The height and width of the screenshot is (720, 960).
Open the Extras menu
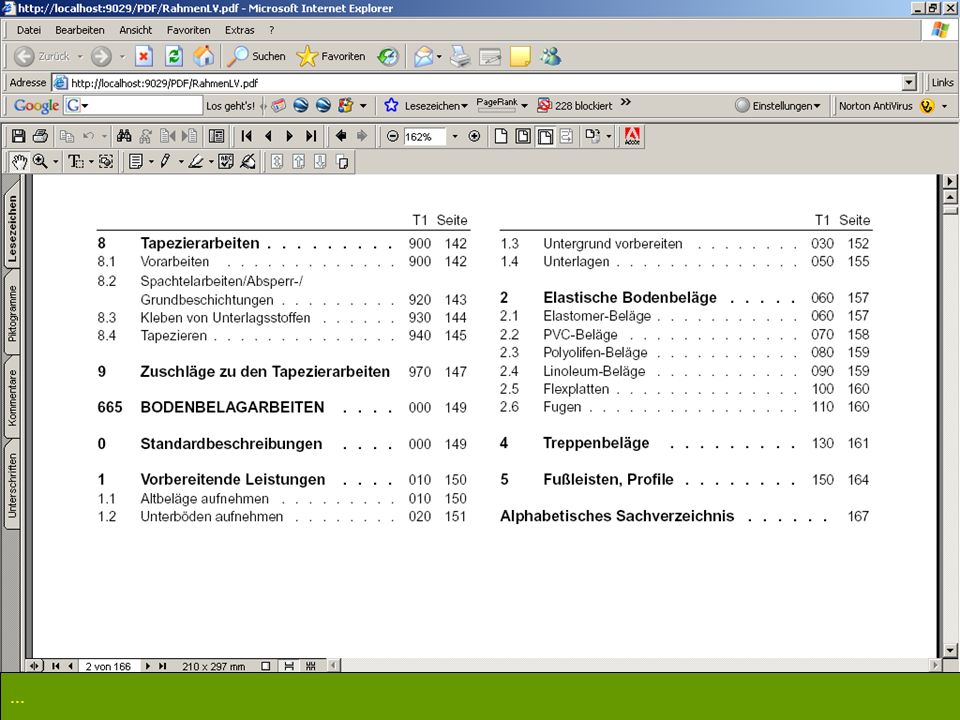click(239, 30)
